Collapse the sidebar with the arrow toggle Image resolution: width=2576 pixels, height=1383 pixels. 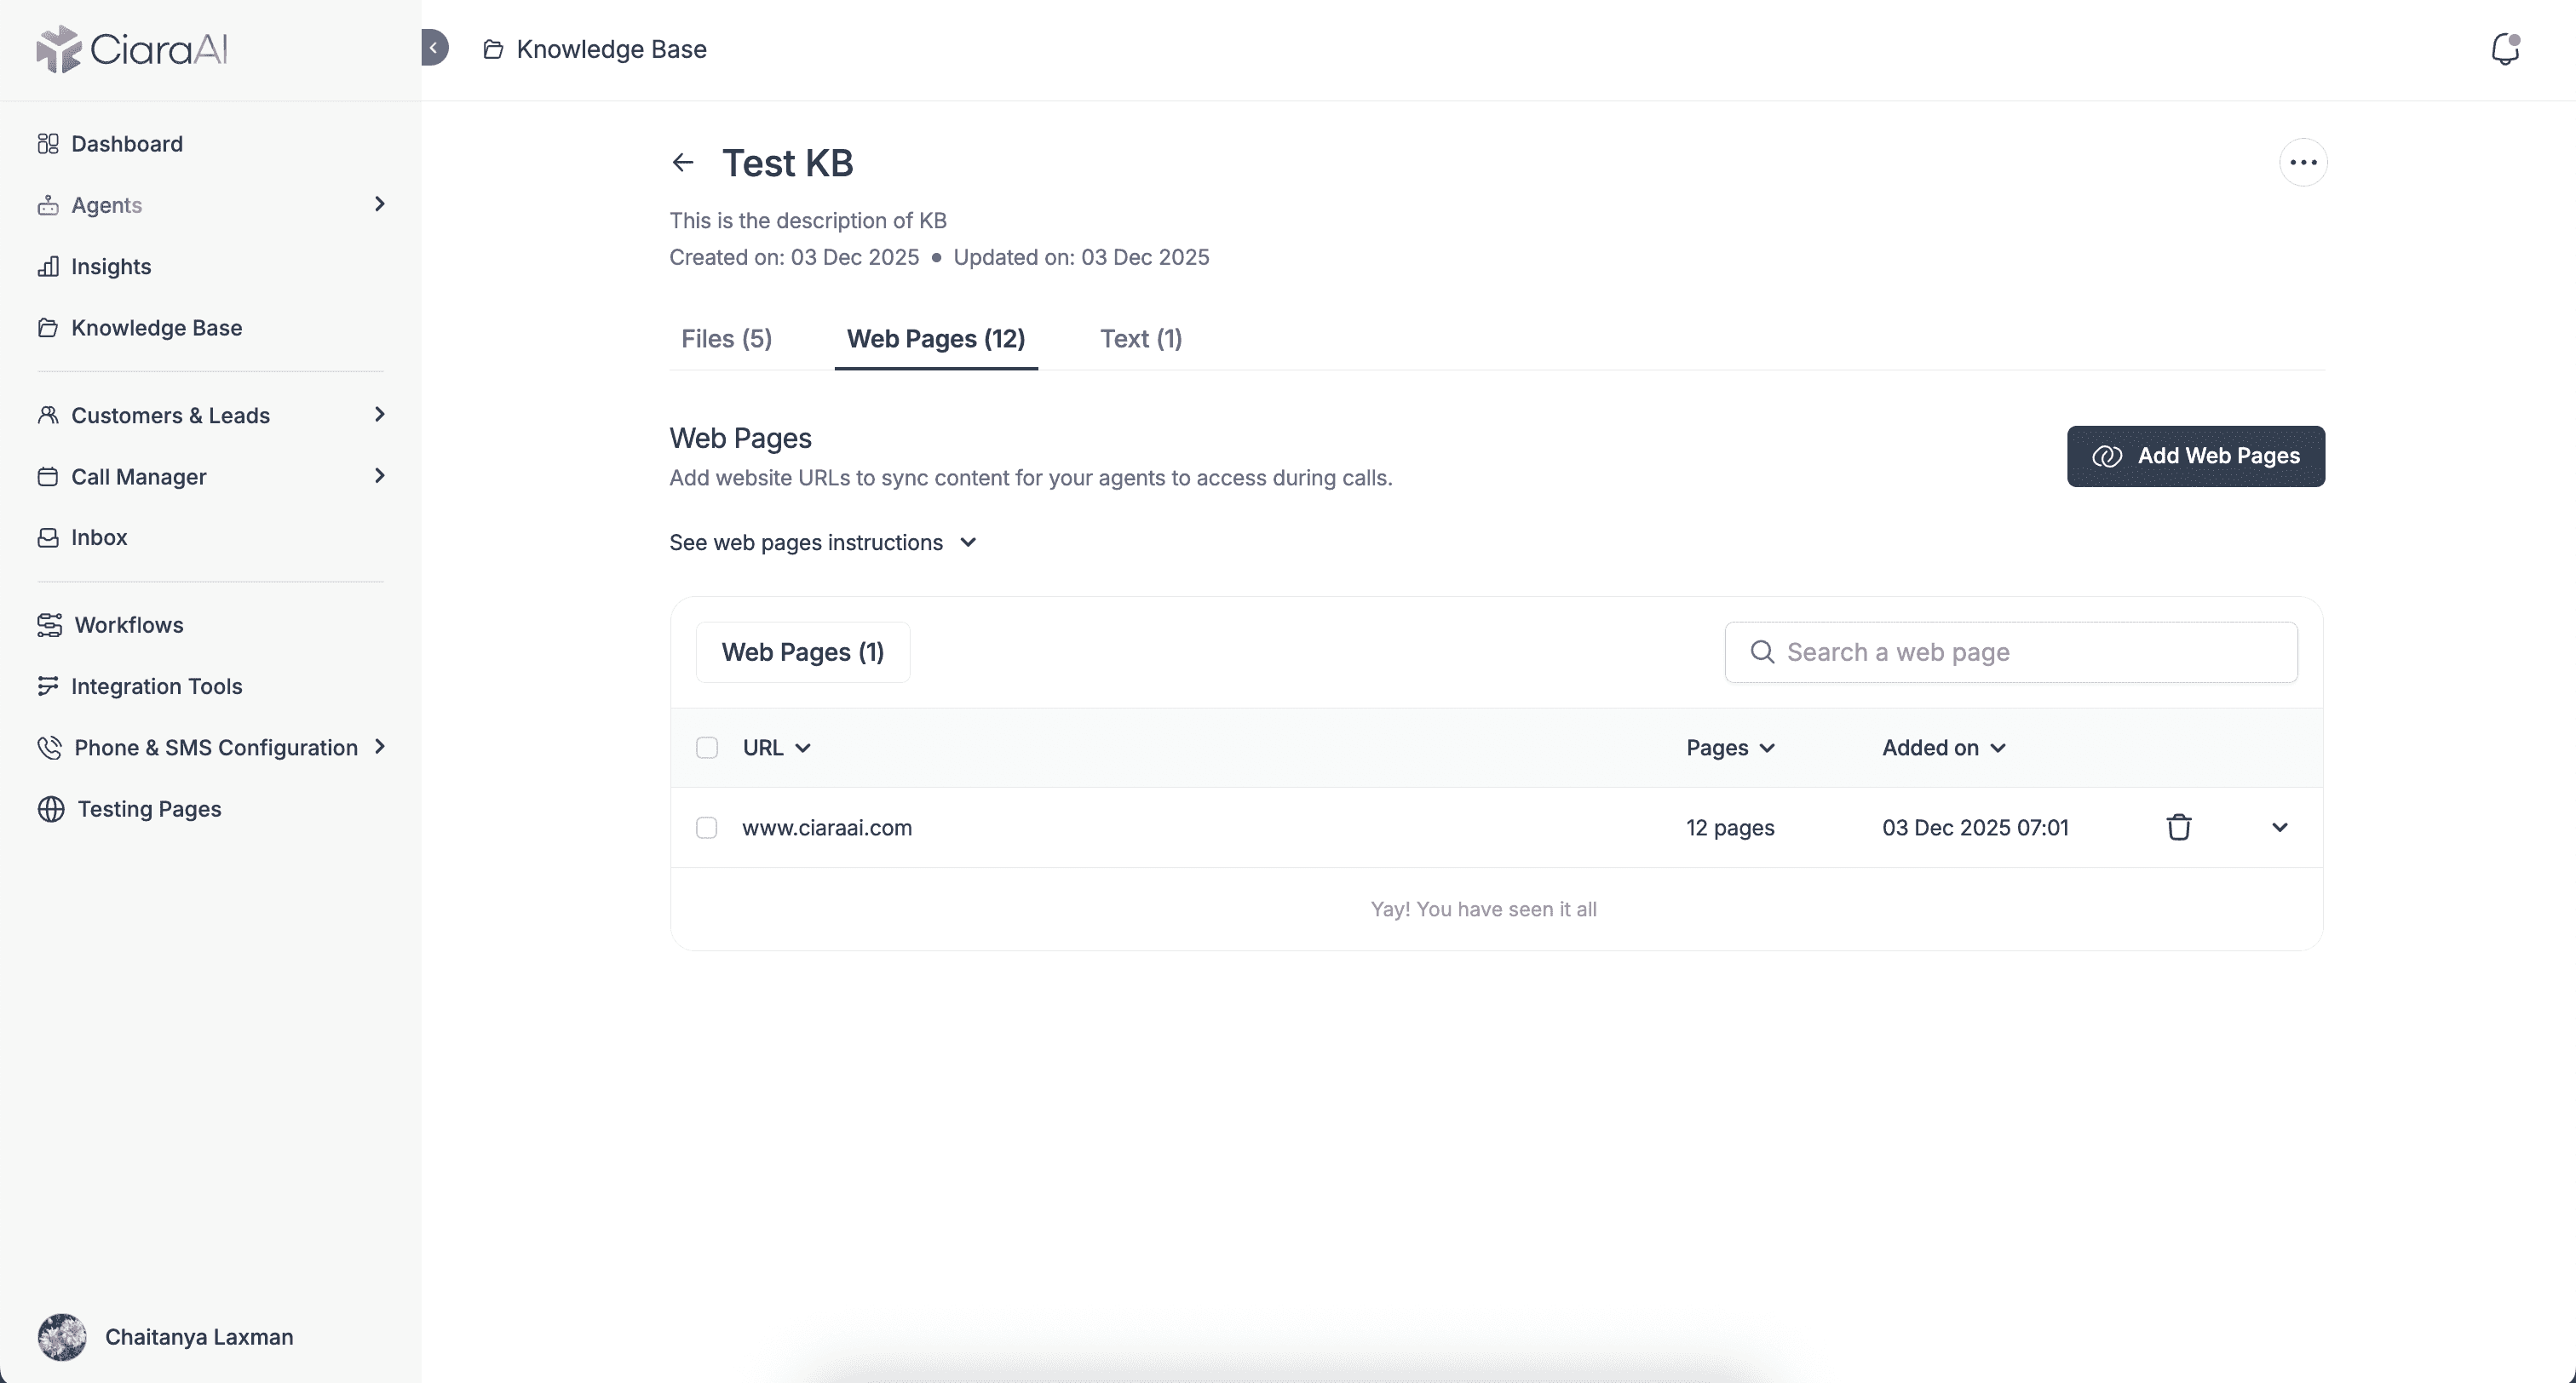point(434,48)
